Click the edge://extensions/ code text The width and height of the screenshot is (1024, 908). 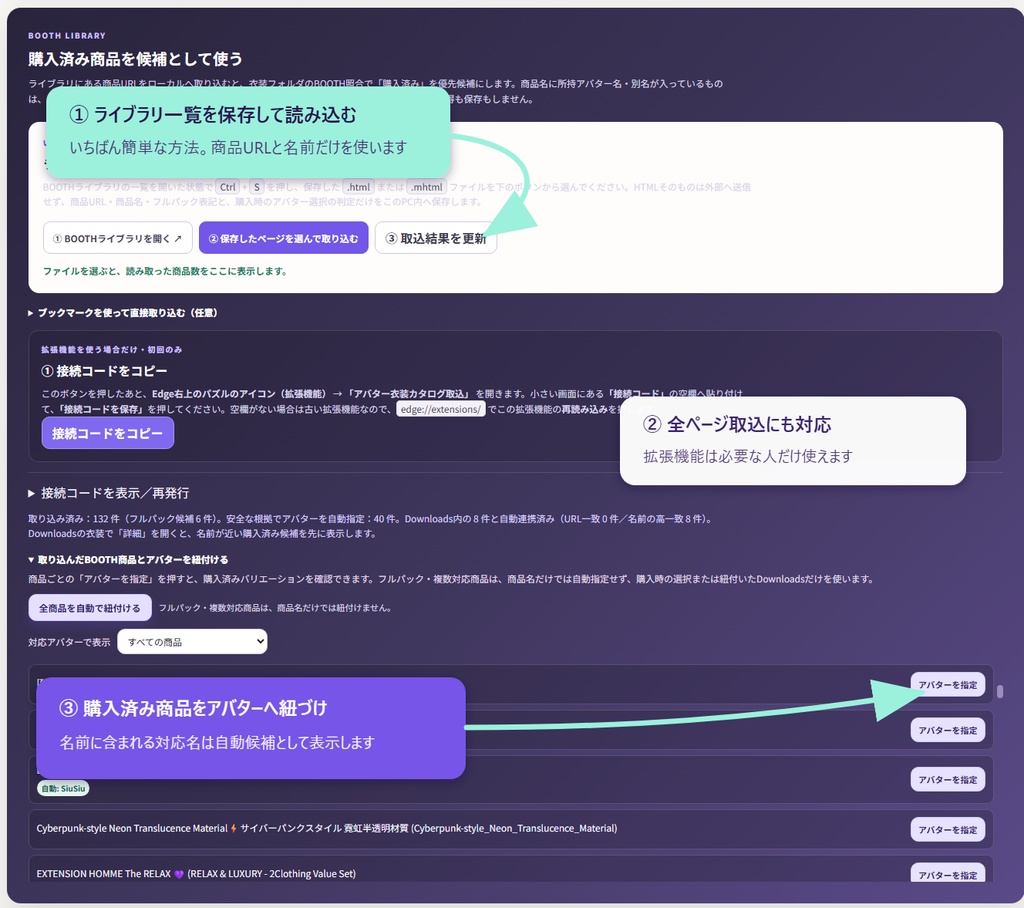coord(441,410)
